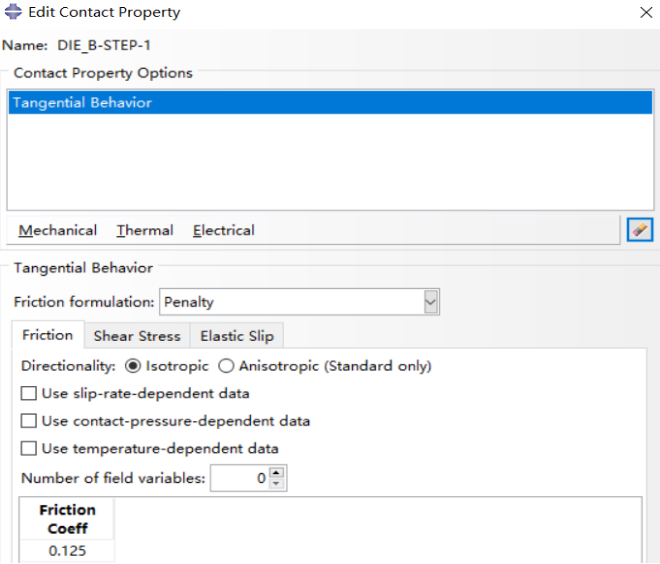Switch to the Friction tab
The image size is (660, 564).
(48, 335)
